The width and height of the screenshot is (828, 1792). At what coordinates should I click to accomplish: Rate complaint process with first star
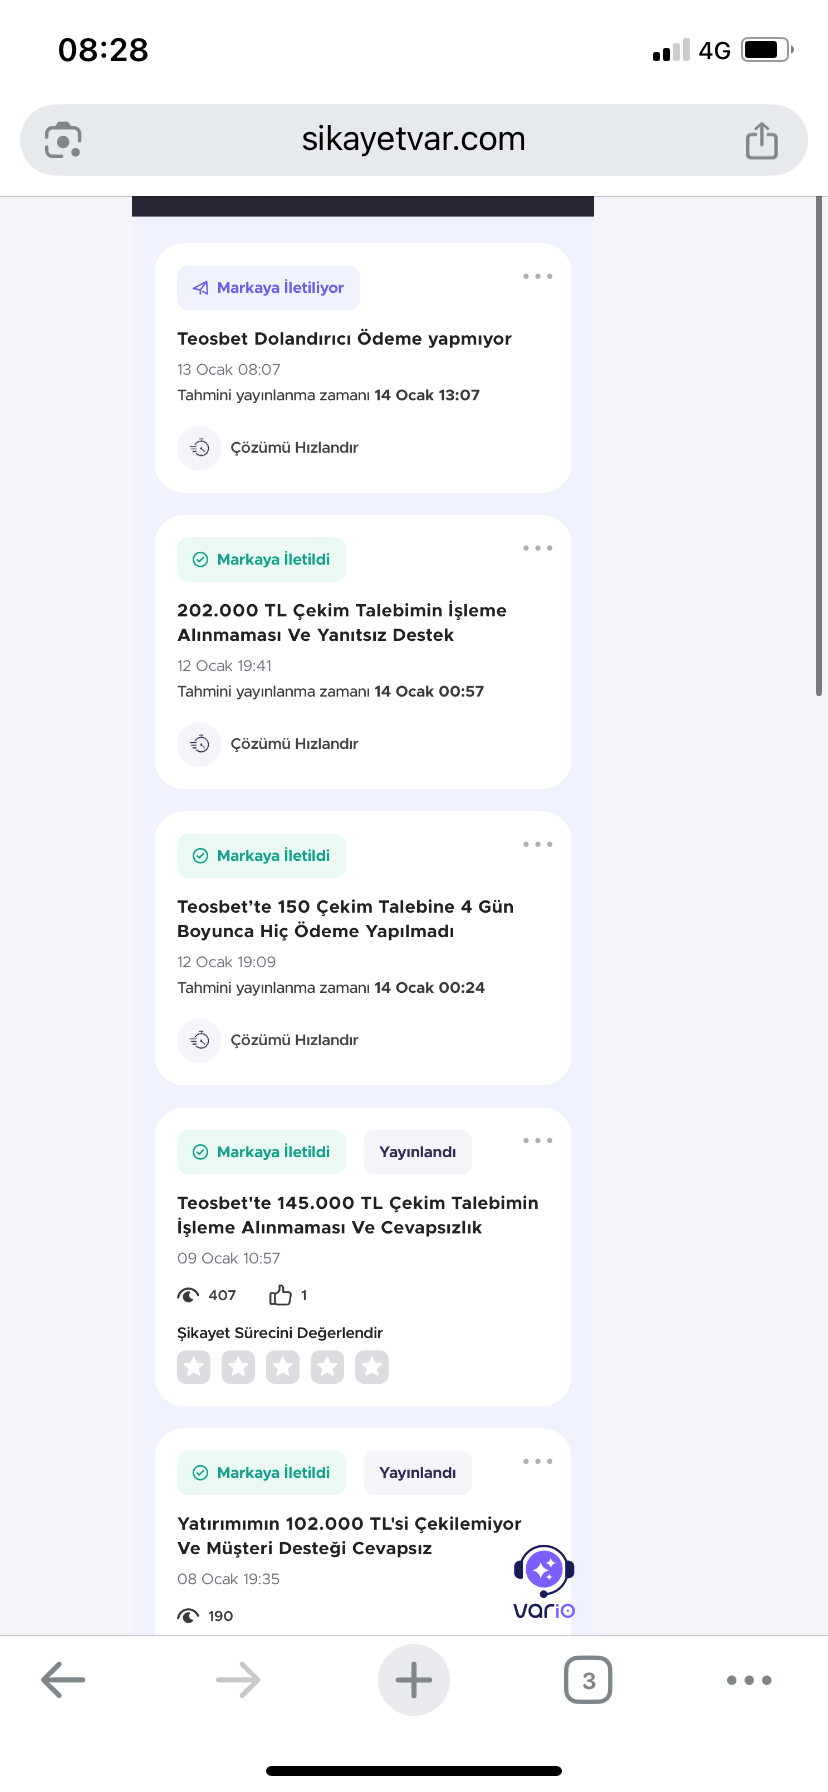(x=194, y=1367)
